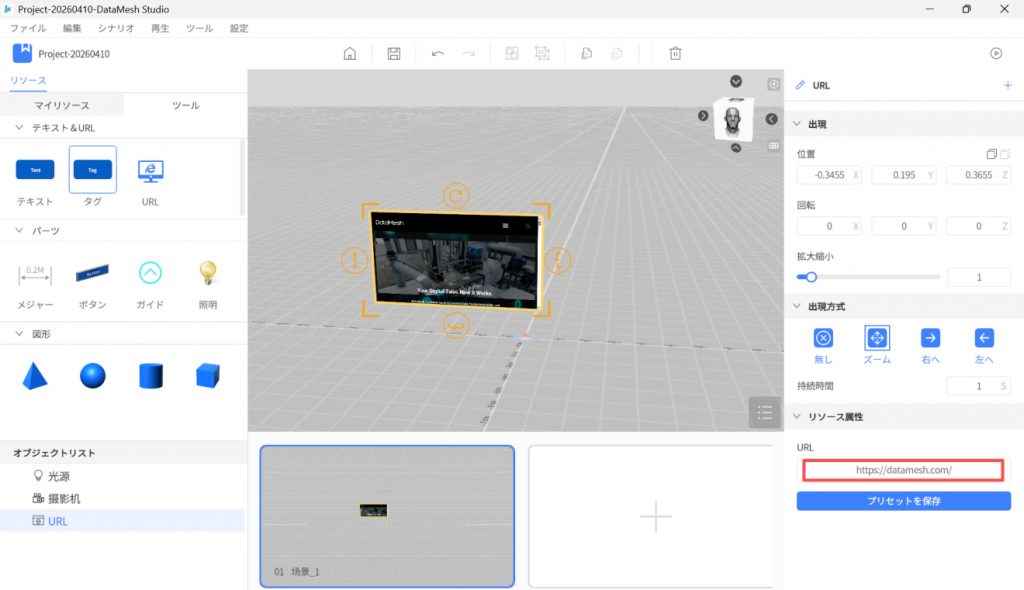Collapse the Text & URL section
This screenshot has width=1024, height=590.
click(x=20, y=128)
